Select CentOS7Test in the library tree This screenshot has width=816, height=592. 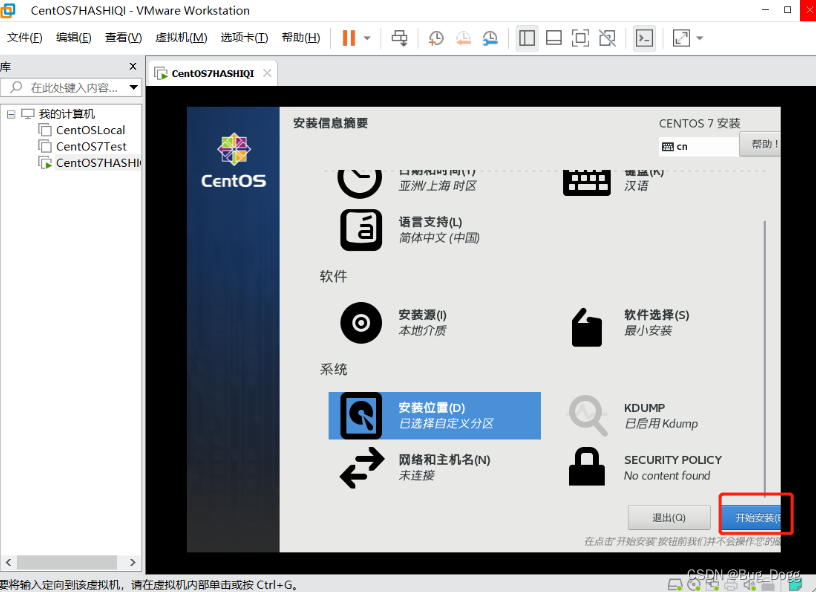point(91,147)
